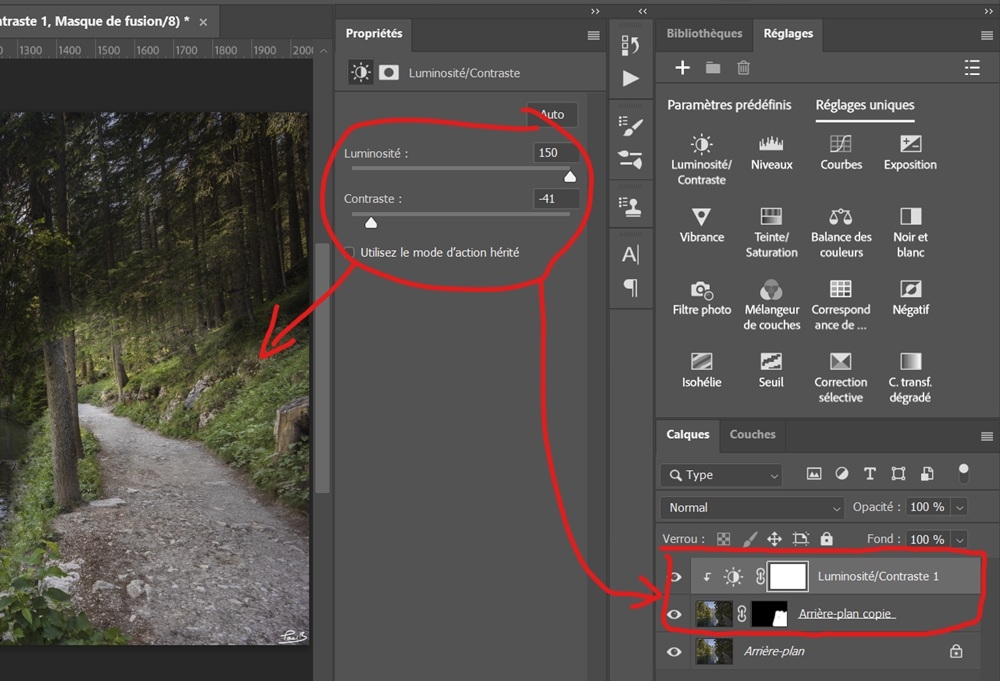This screenshot has width=1000, height=681.
Task: Open the Actions panel play icon
Action: click(x=630, y=78)
